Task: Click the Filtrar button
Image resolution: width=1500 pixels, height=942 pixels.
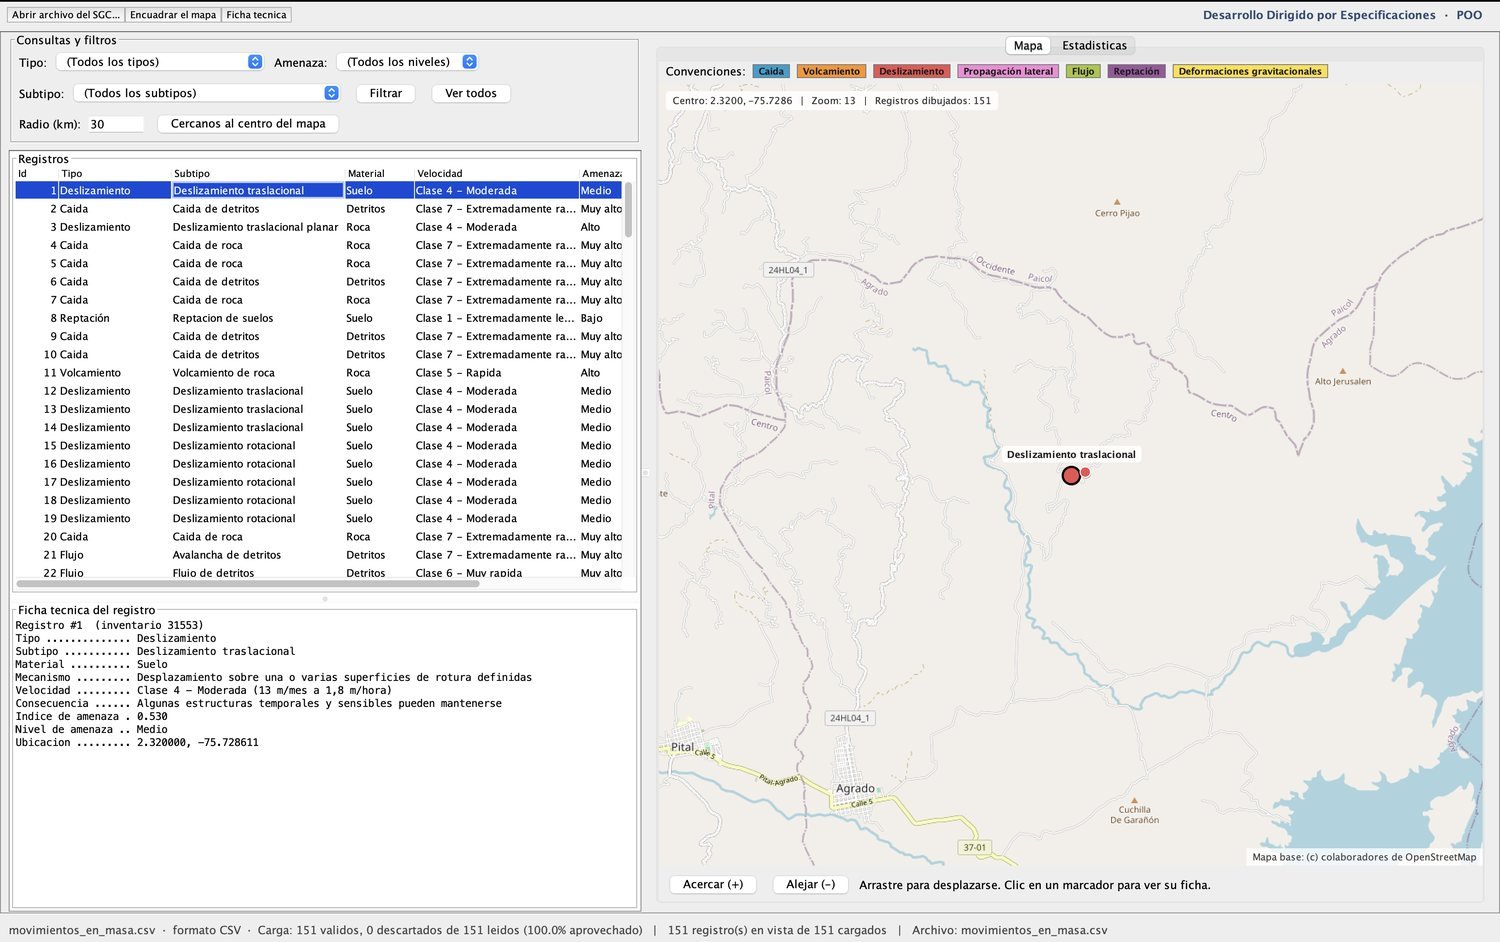Action: point(385,93)
